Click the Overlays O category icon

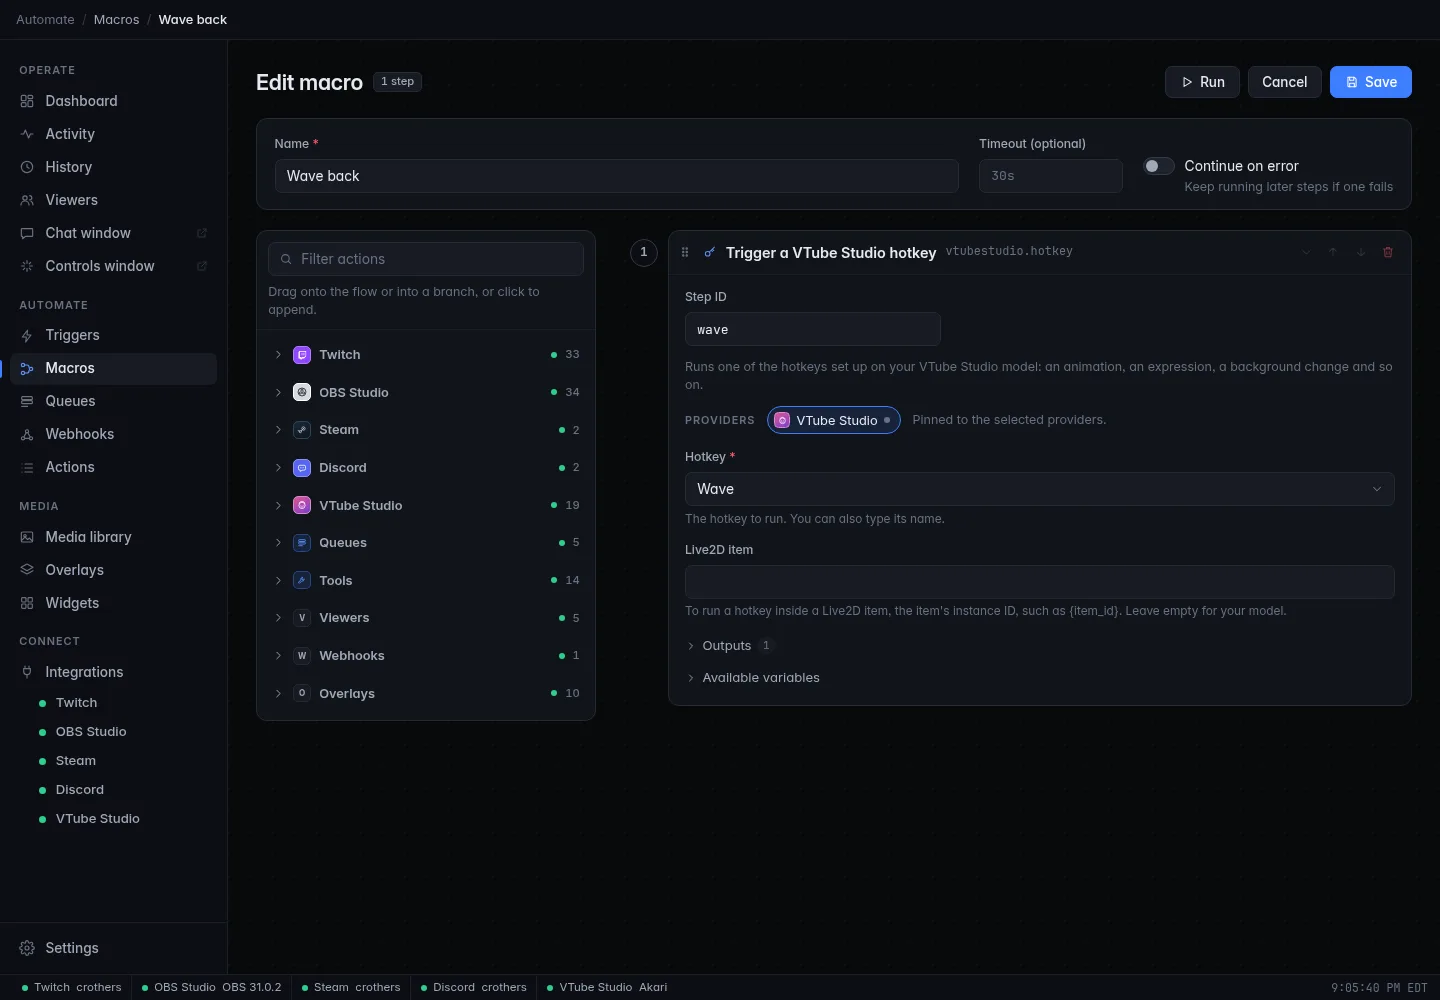pyautogui.click(x=302, y=694)
